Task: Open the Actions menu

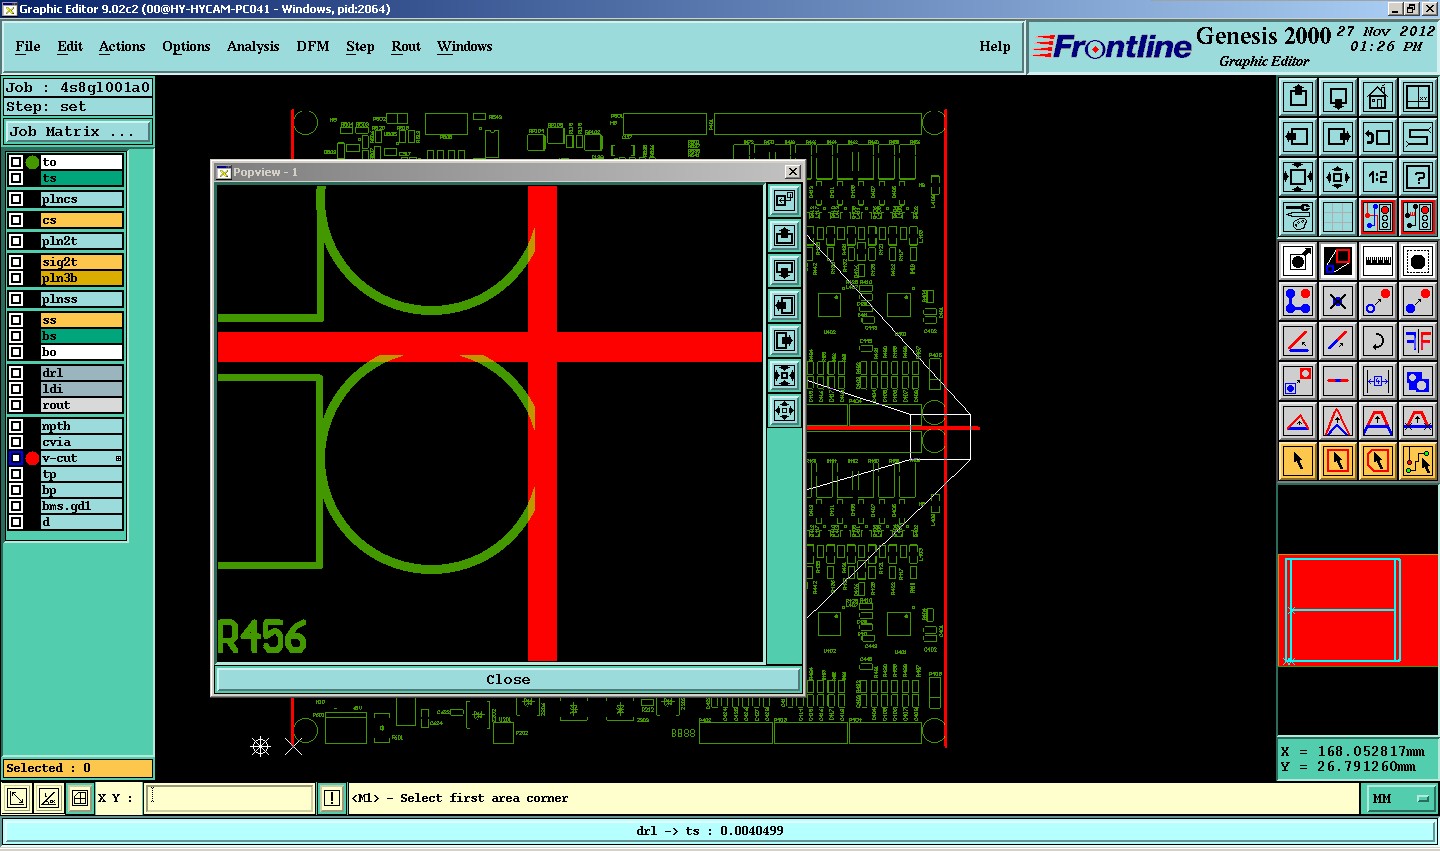Action: point(122,46)
